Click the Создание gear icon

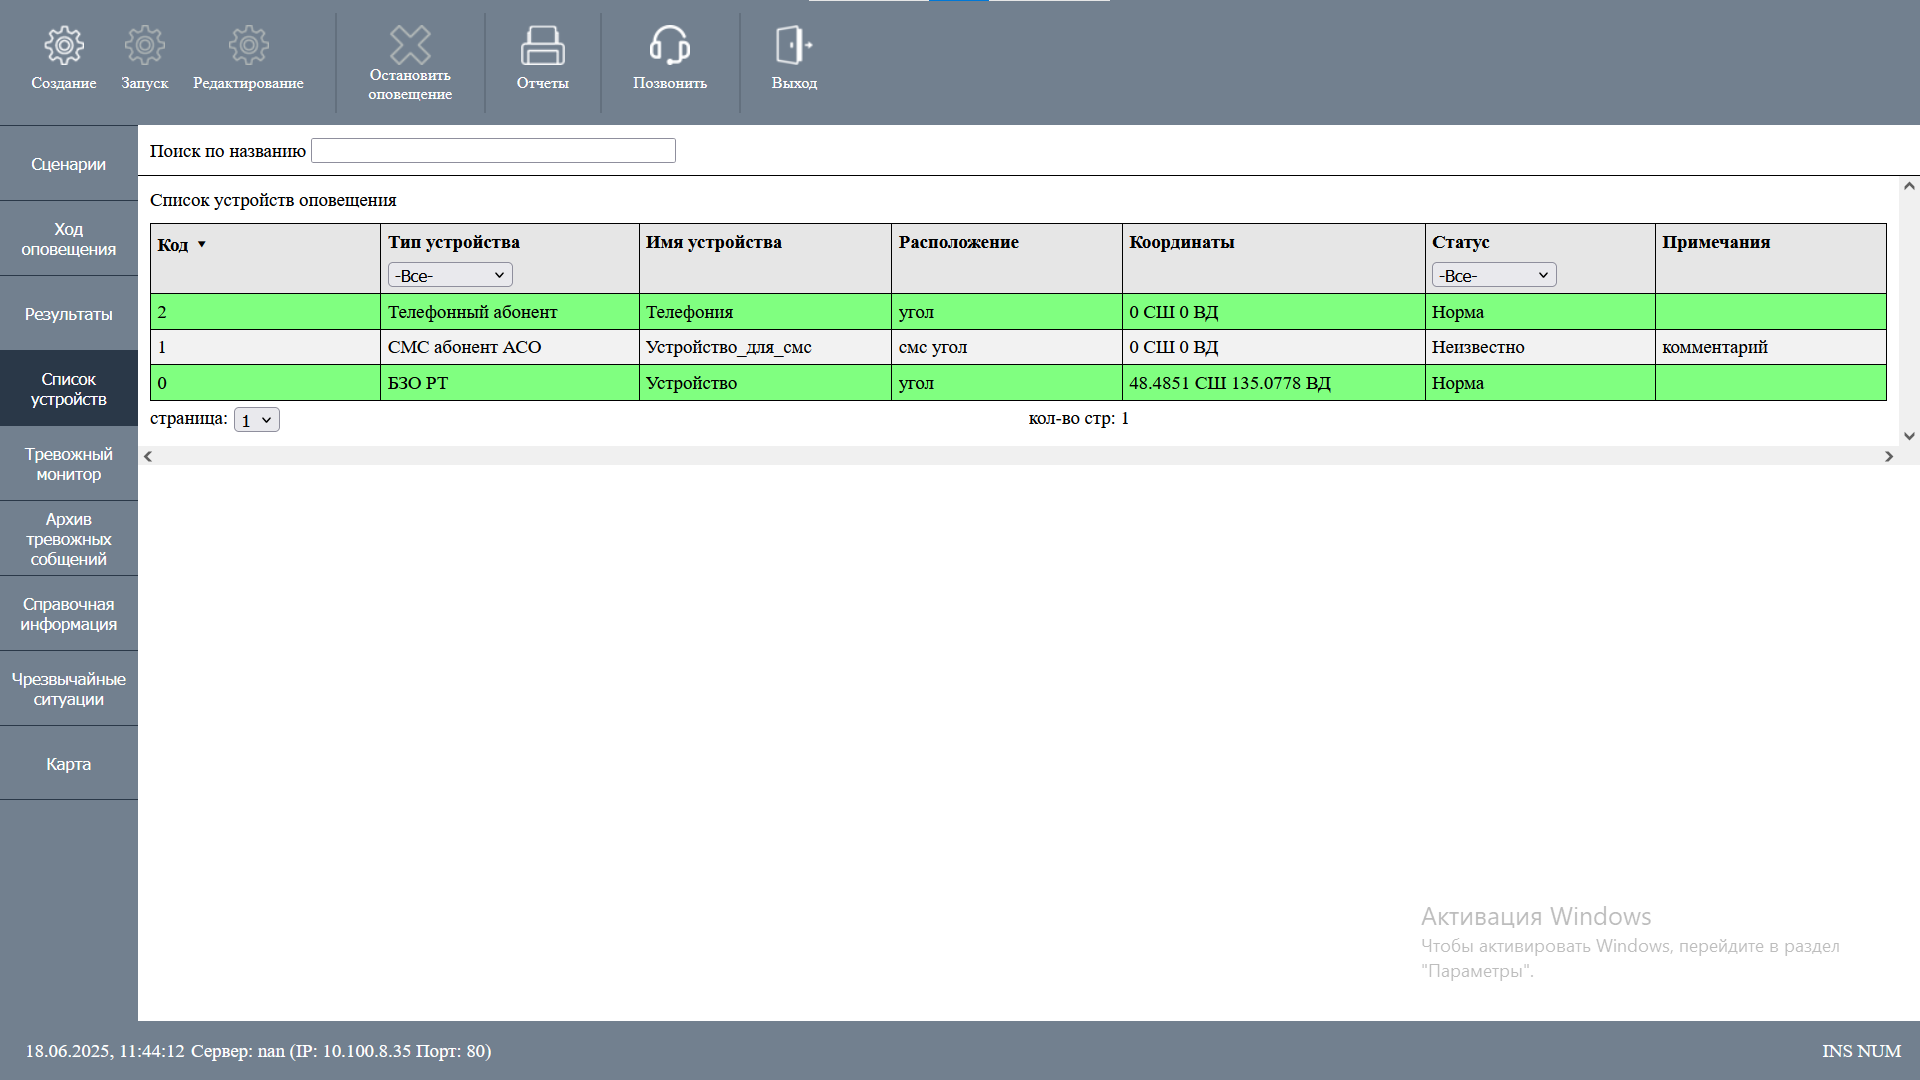tap(64, 45)
